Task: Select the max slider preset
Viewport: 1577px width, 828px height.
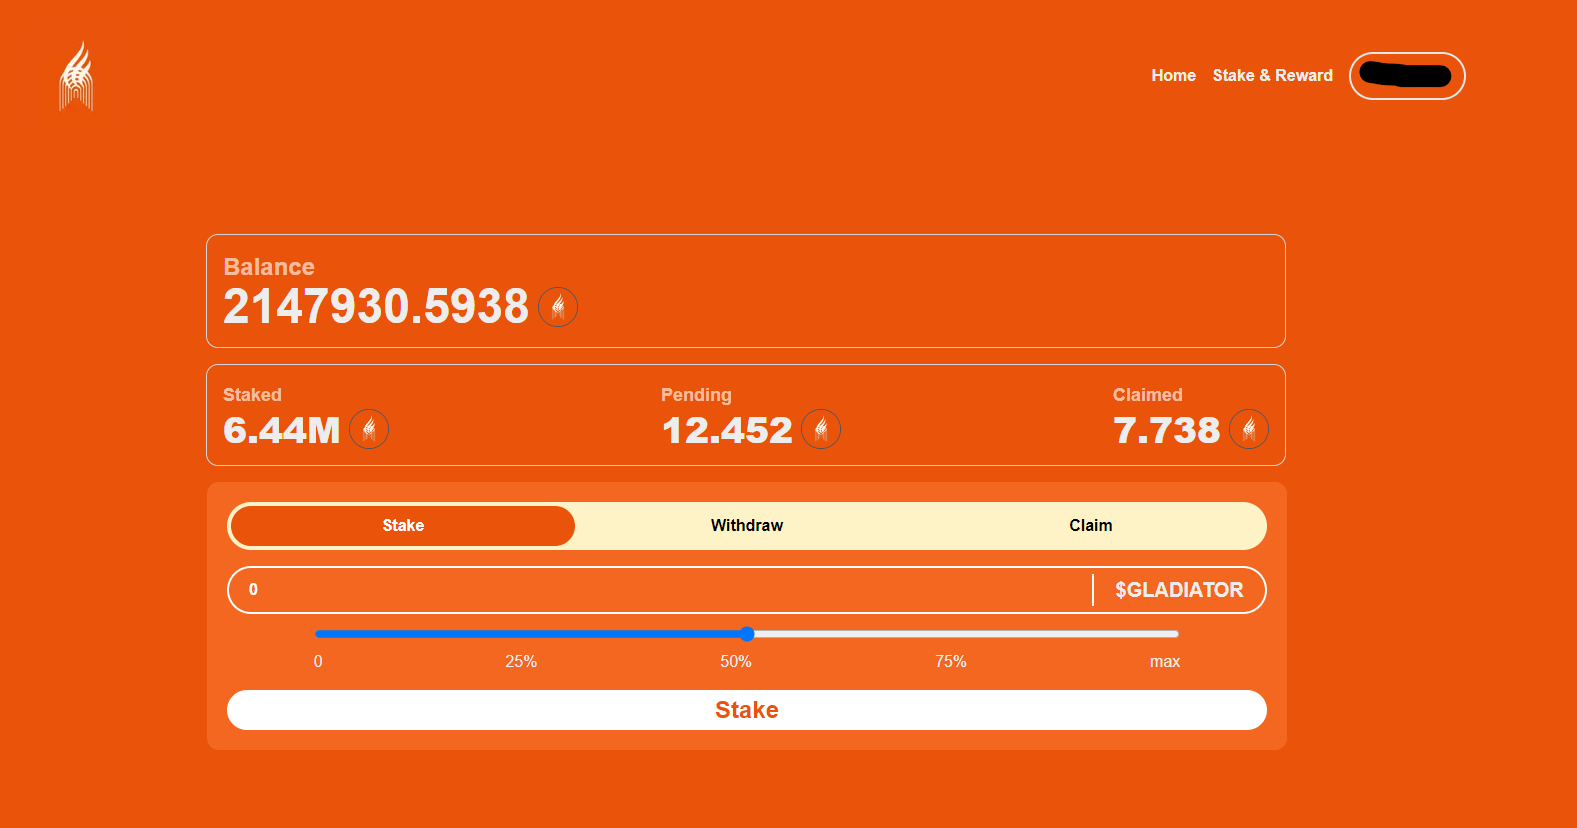Action: point(1165,661)
